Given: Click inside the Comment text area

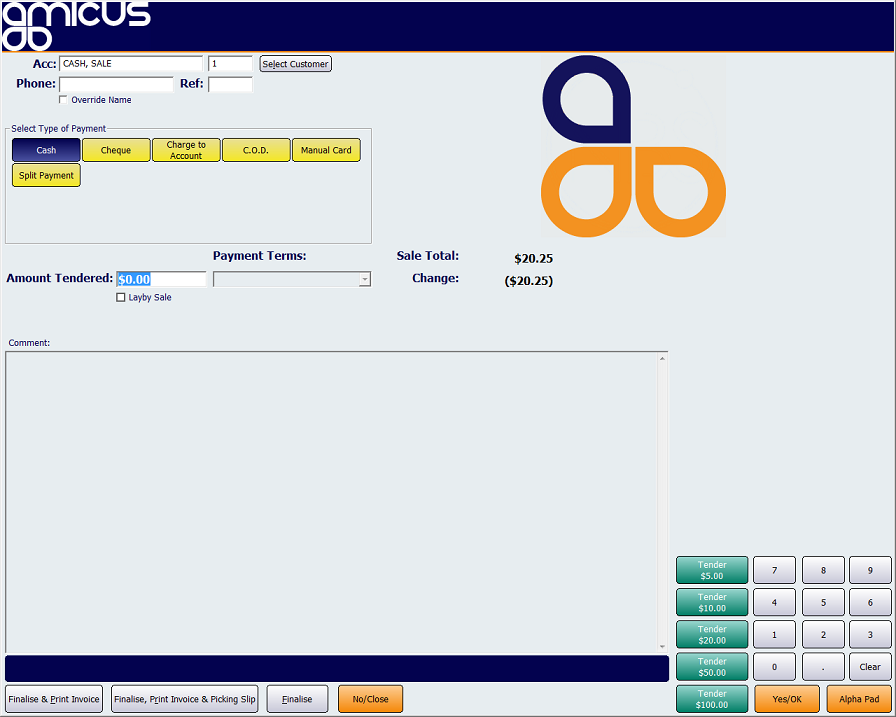Looking at the screenshot, I should (331, 502).
